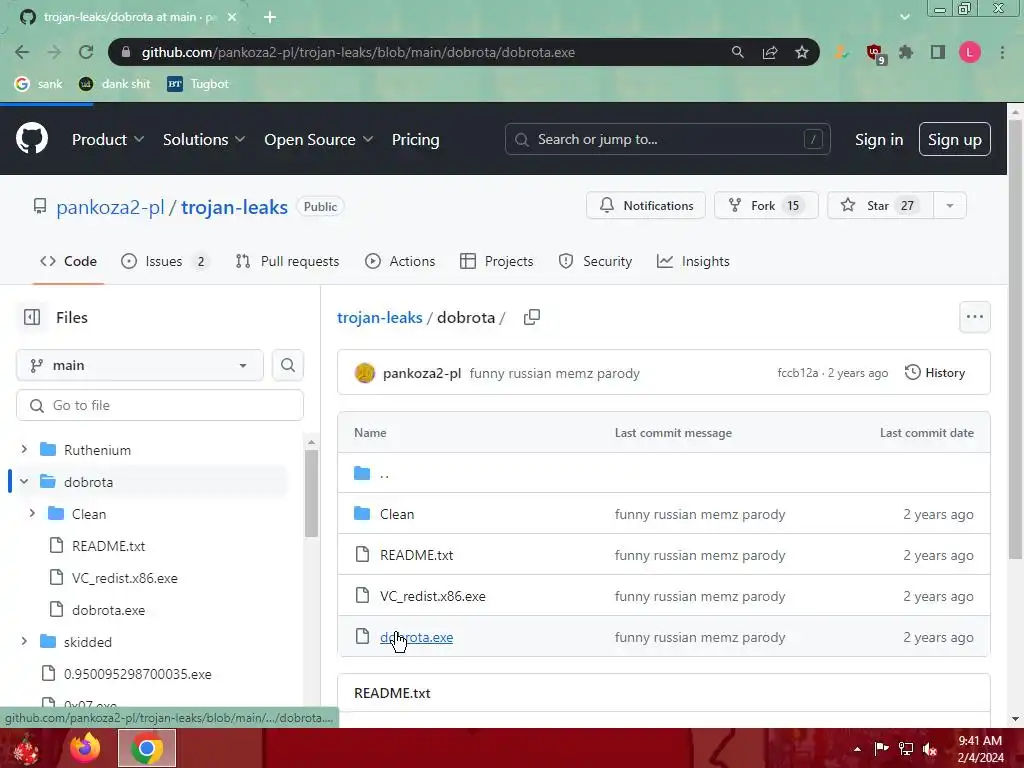The height and width of the screenshot is (768, 1024).
Task: Click the file tree search icon button
Action: click(x=287, y=365)
